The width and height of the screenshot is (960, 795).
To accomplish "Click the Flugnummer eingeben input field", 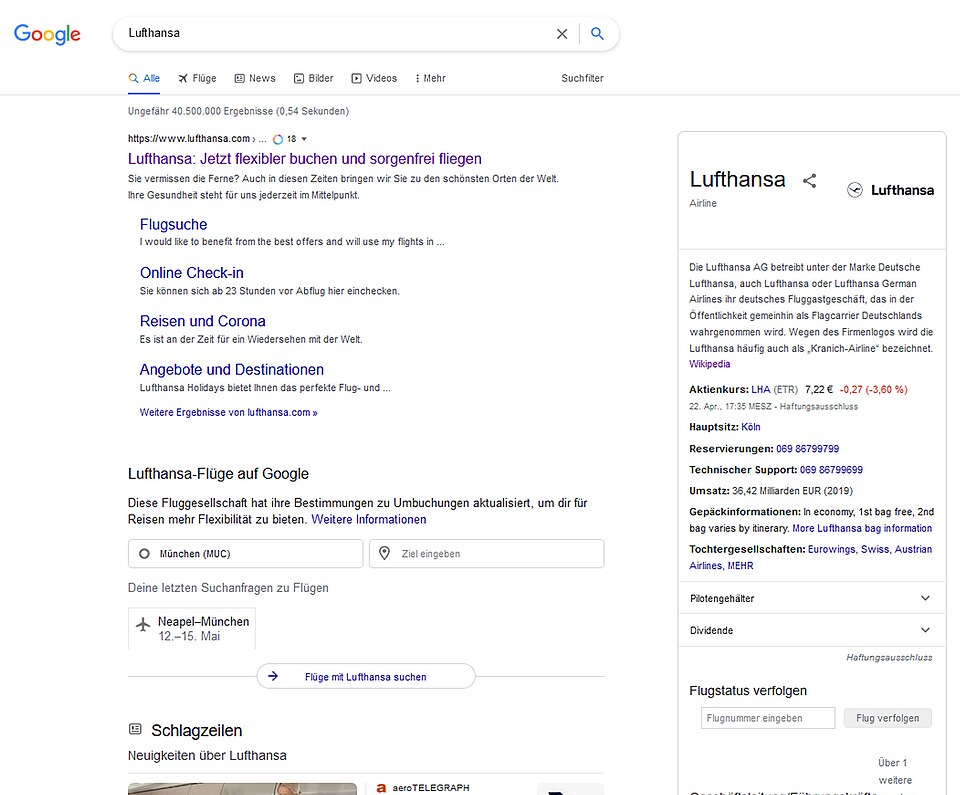I will [767, 718].
